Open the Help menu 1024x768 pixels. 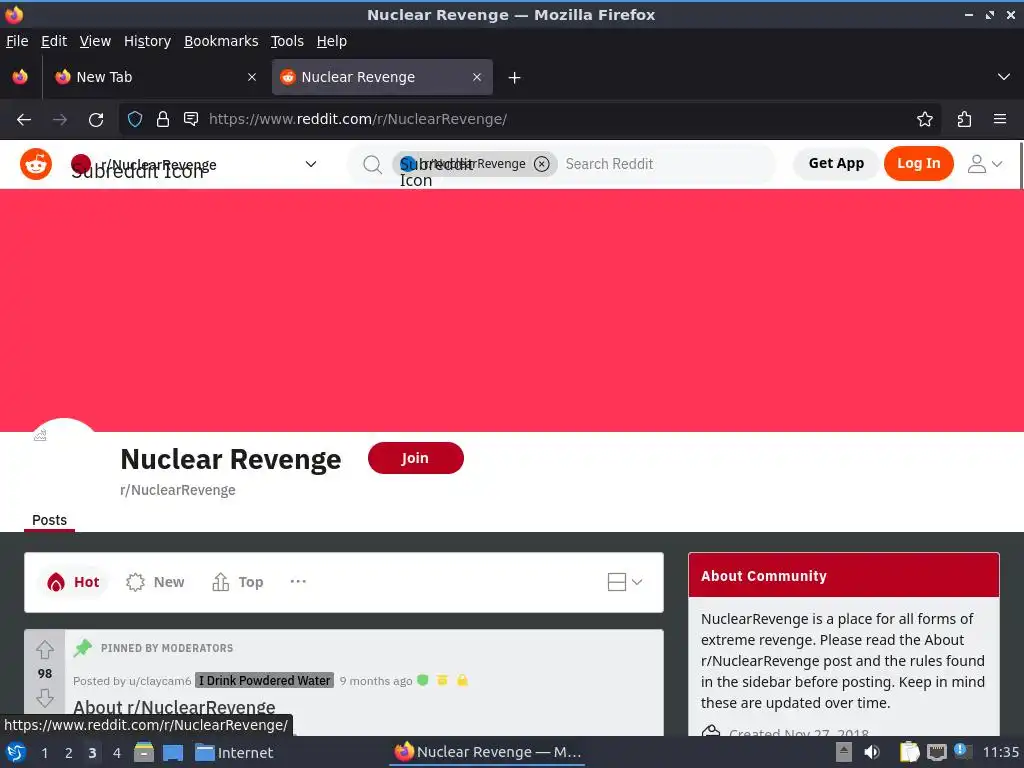coord(332,41)
